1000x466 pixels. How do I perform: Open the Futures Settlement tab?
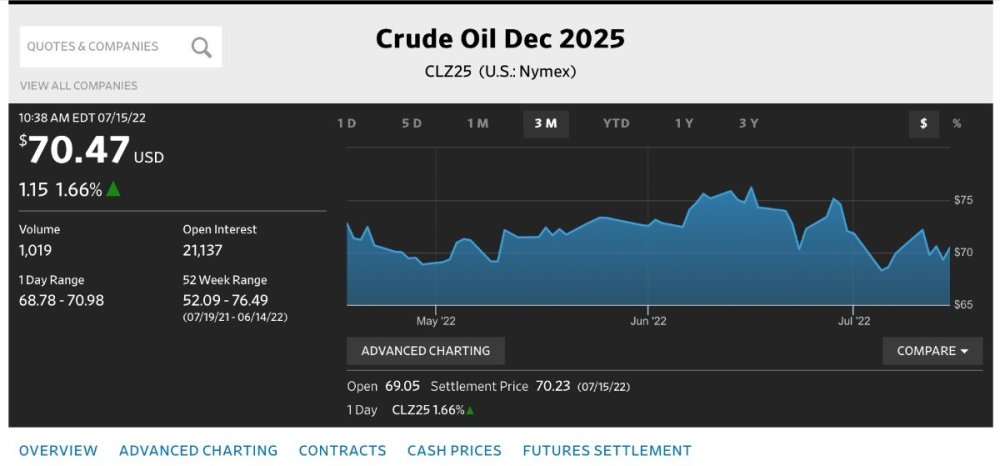607,451
